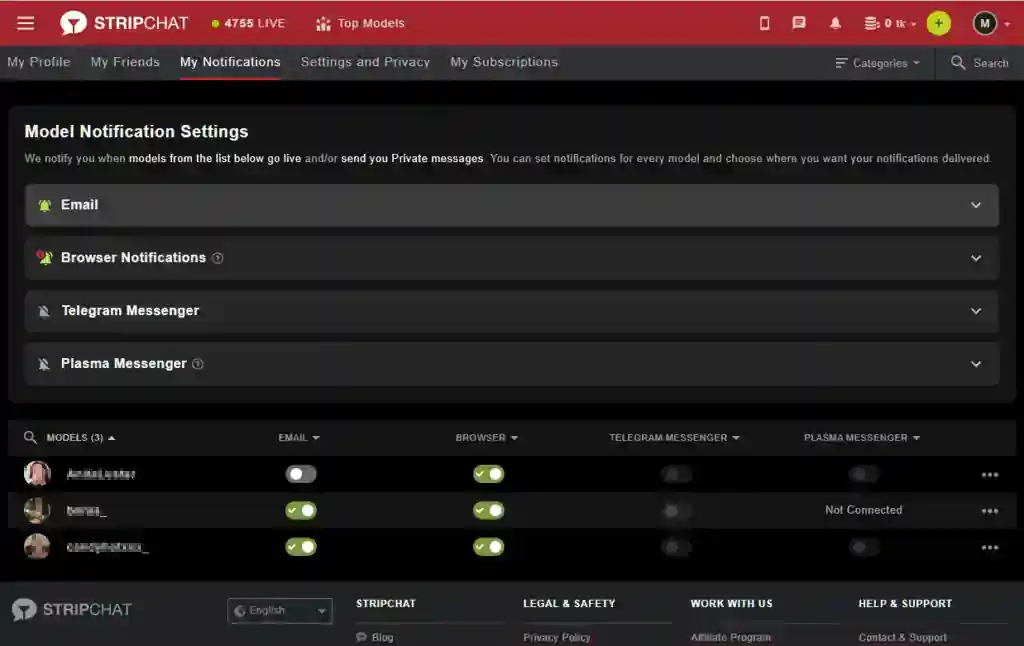Click Search text in the navigation bar
This screenshot has height=646, width=1024.
click(x=991, y=63)
